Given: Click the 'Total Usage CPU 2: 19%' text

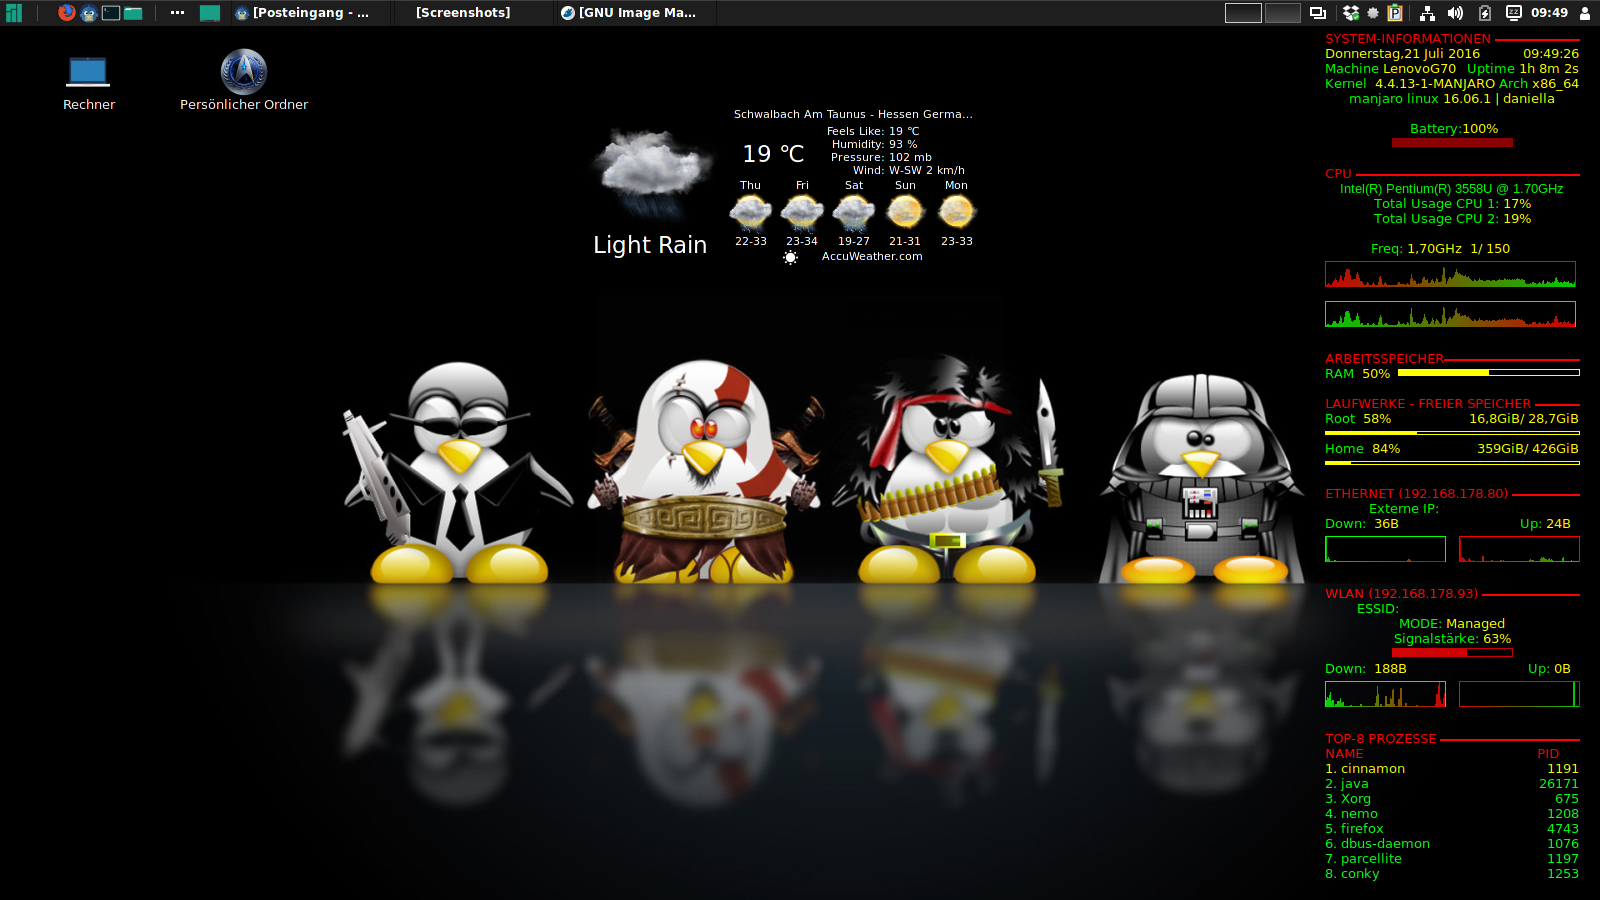Looking at the screenshot, I should (1452, 219).
